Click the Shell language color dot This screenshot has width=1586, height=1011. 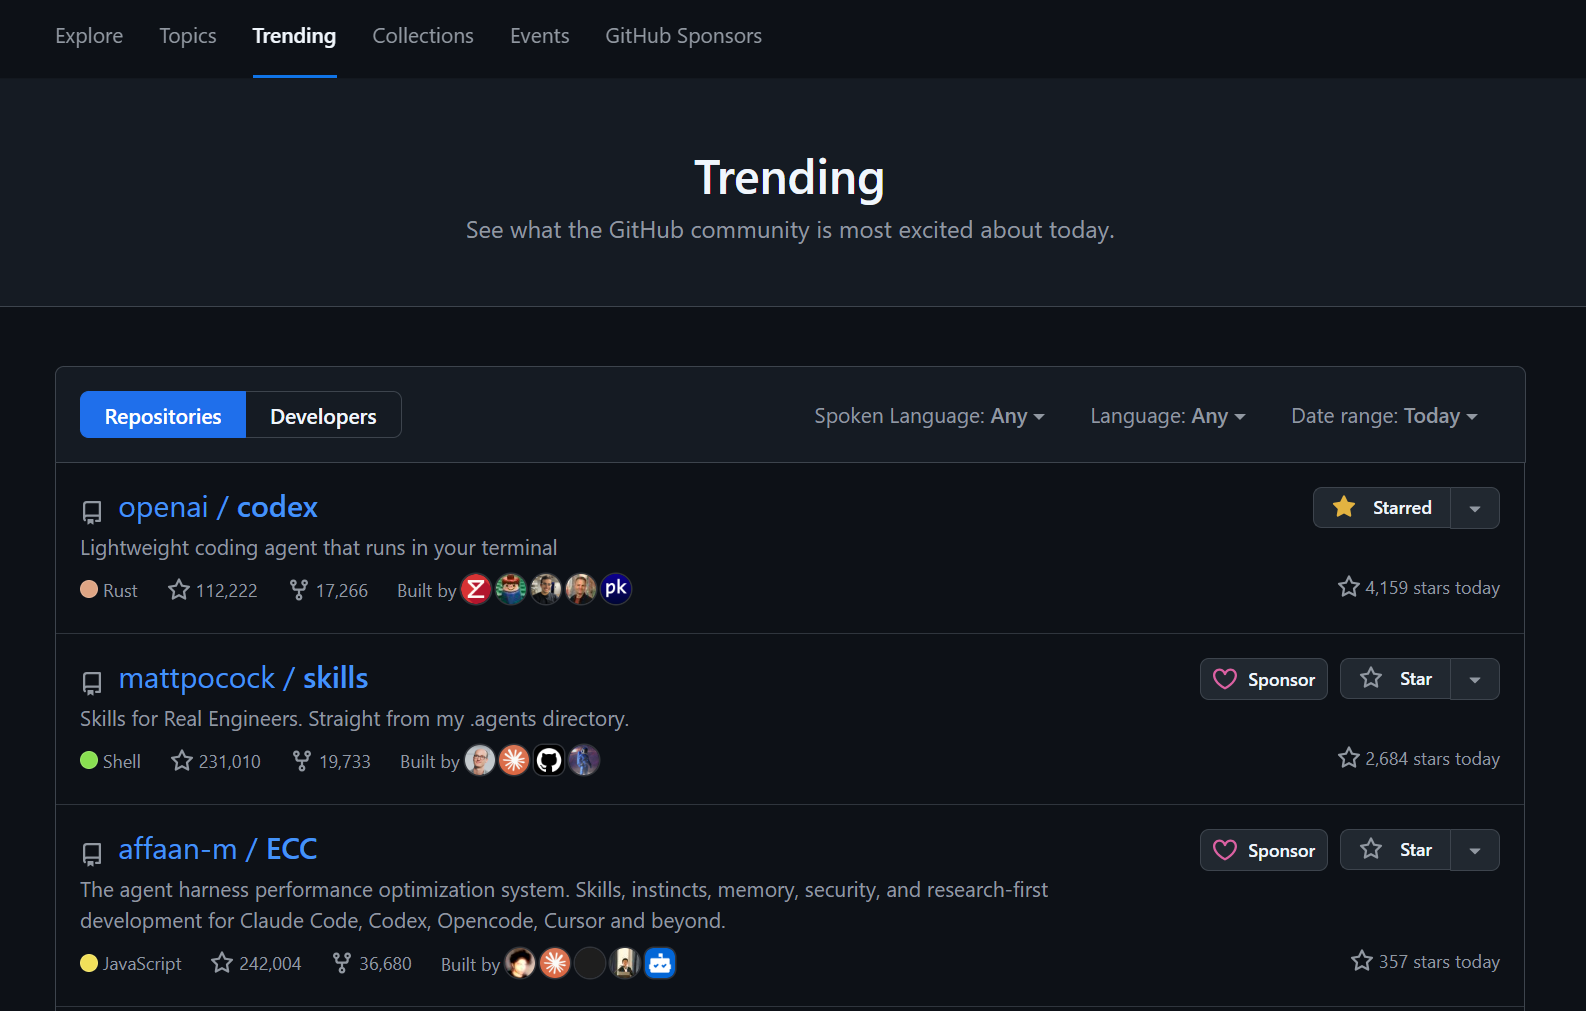click(x=89, y=760)
